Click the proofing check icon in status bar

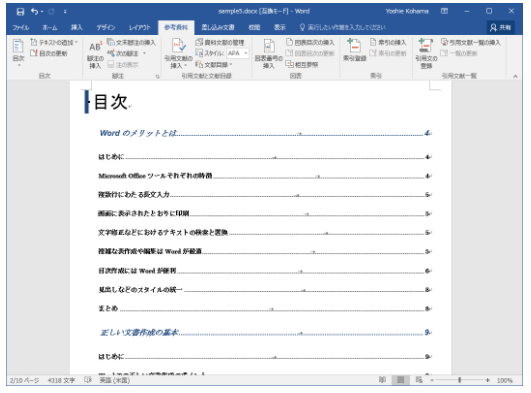pos(88,380)
